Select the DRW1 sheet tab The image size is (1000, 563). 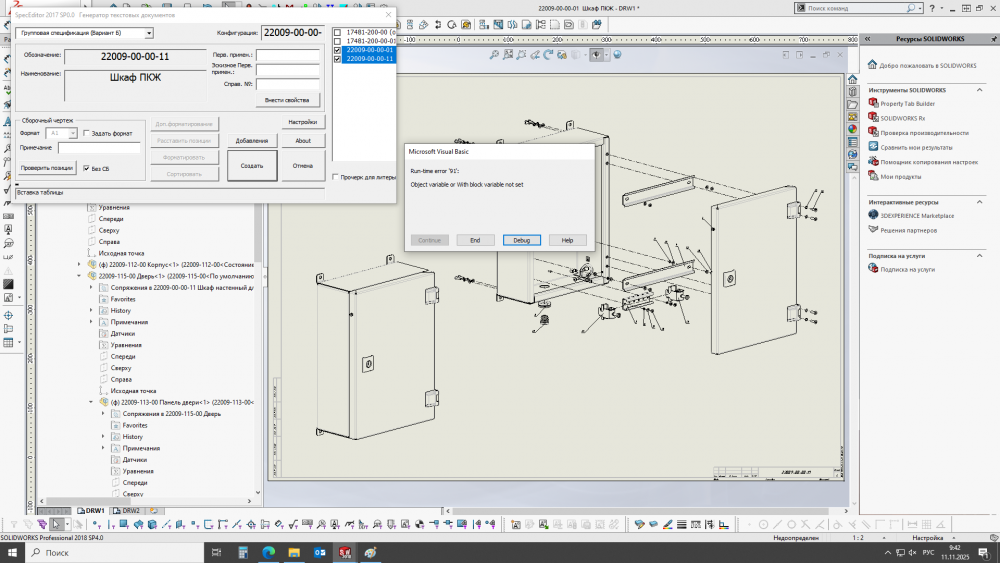point(95,510)
